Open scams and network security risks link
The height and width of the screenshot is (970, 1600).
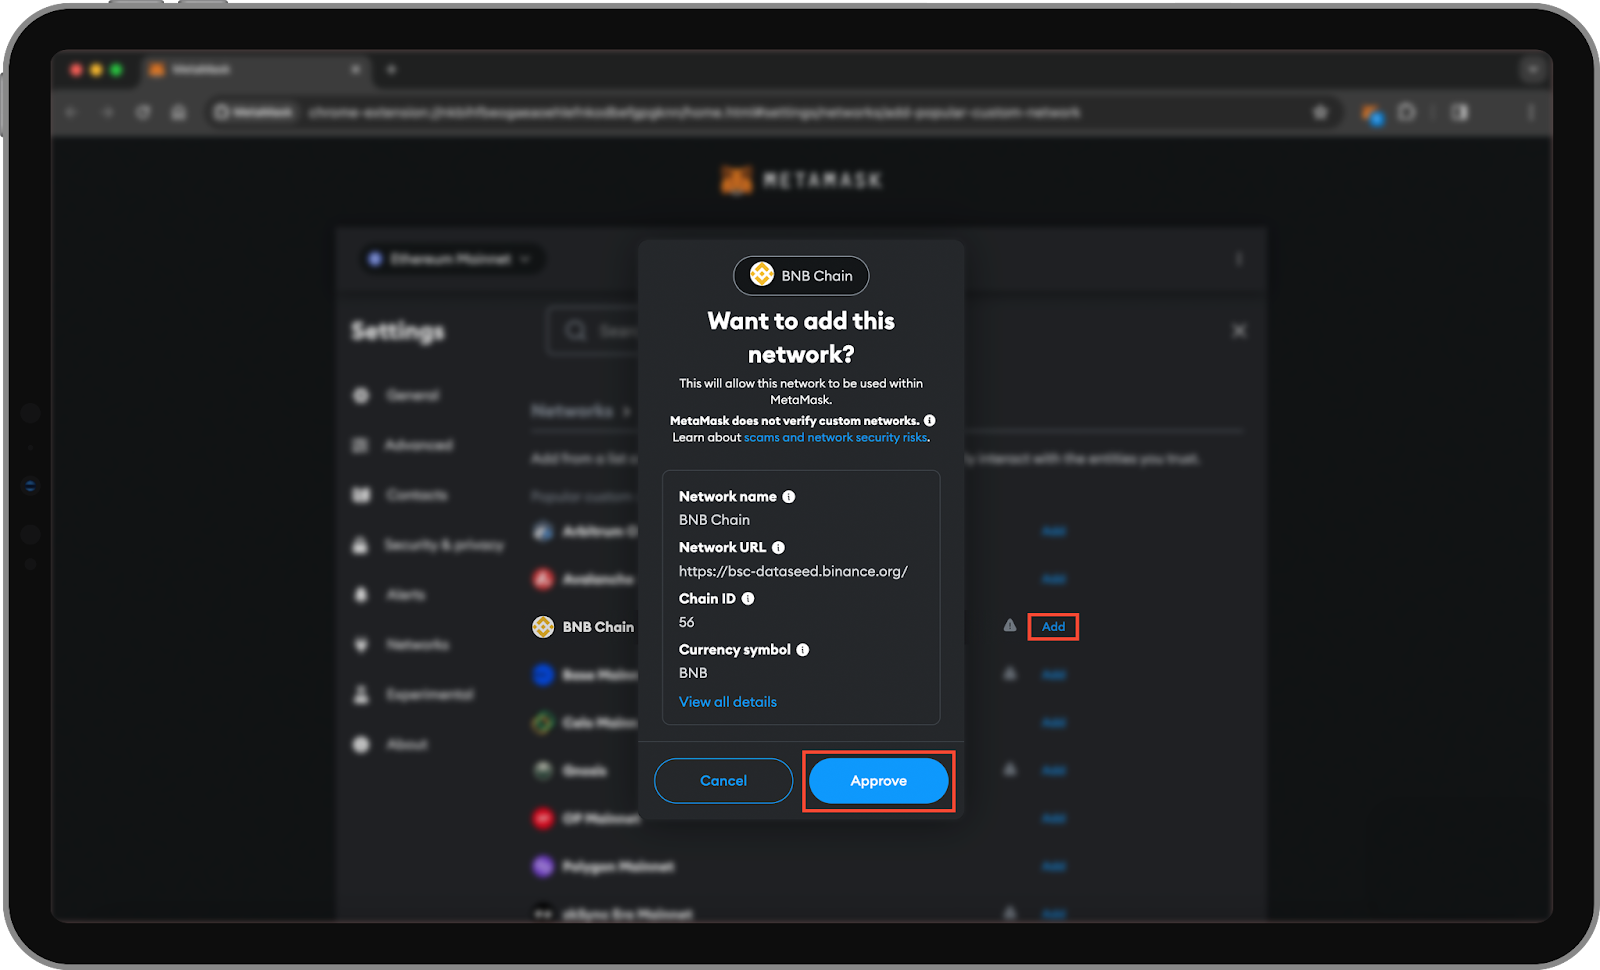[x=836, y=438]
